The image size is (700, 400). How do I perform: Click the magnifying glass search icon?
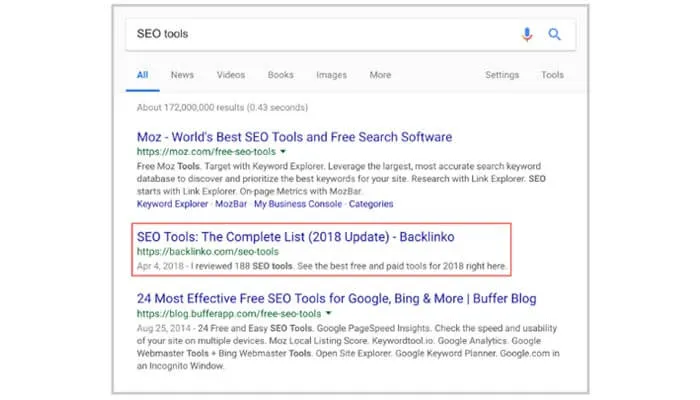click(554, 34)
